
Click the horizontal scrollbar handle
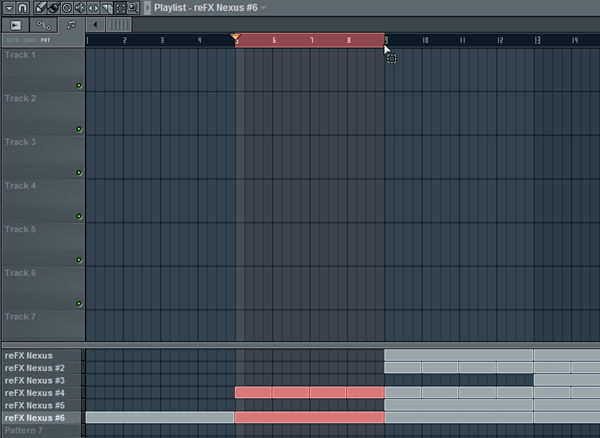[118, 23]
